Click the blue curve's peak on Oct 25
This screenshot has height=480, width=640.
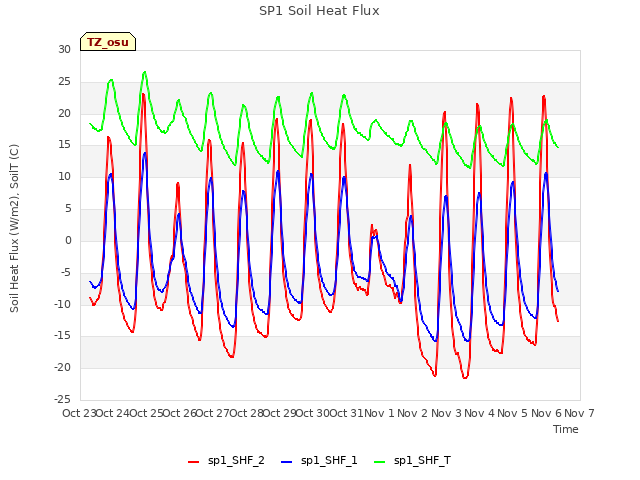tap(144, 153)
